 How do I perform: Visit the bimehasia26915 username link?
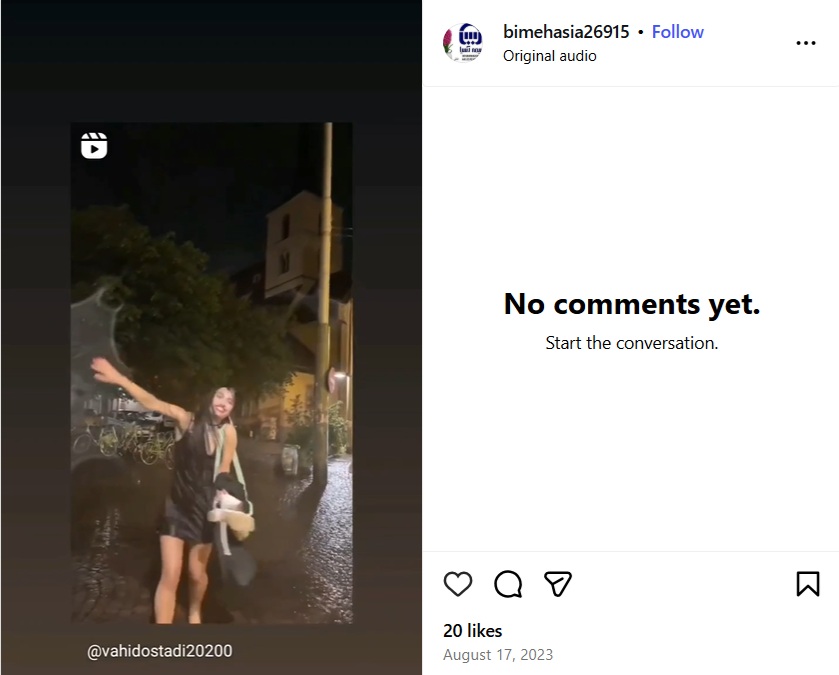pos(566,32)
